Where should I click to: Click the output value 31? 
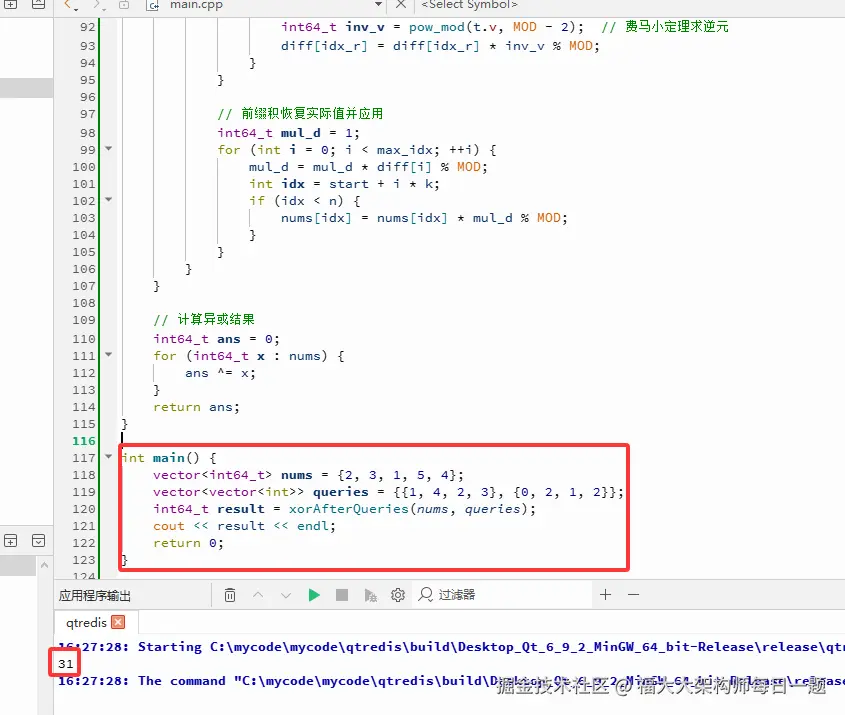pos(65,663)
